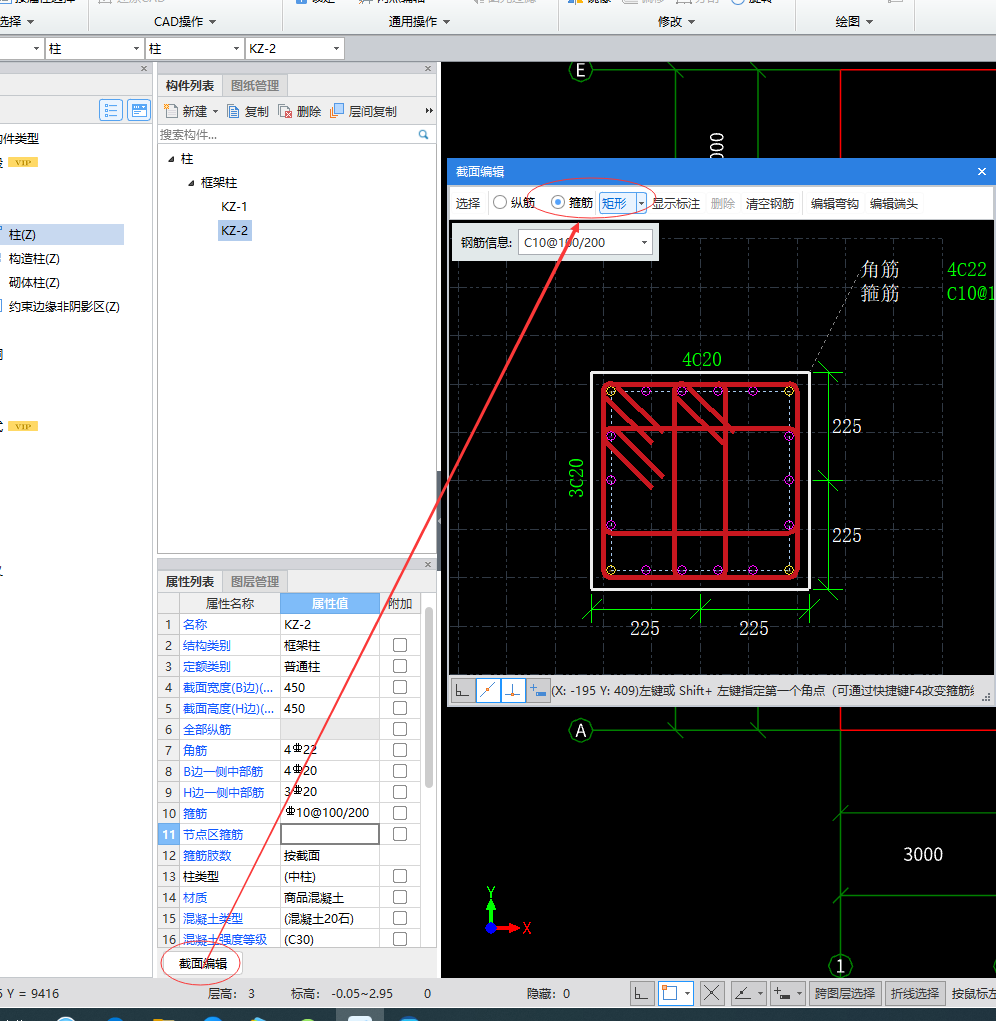996x1021 pixels.
Task: Collapse the 框架柱 tree node
Action: (191, 183)
